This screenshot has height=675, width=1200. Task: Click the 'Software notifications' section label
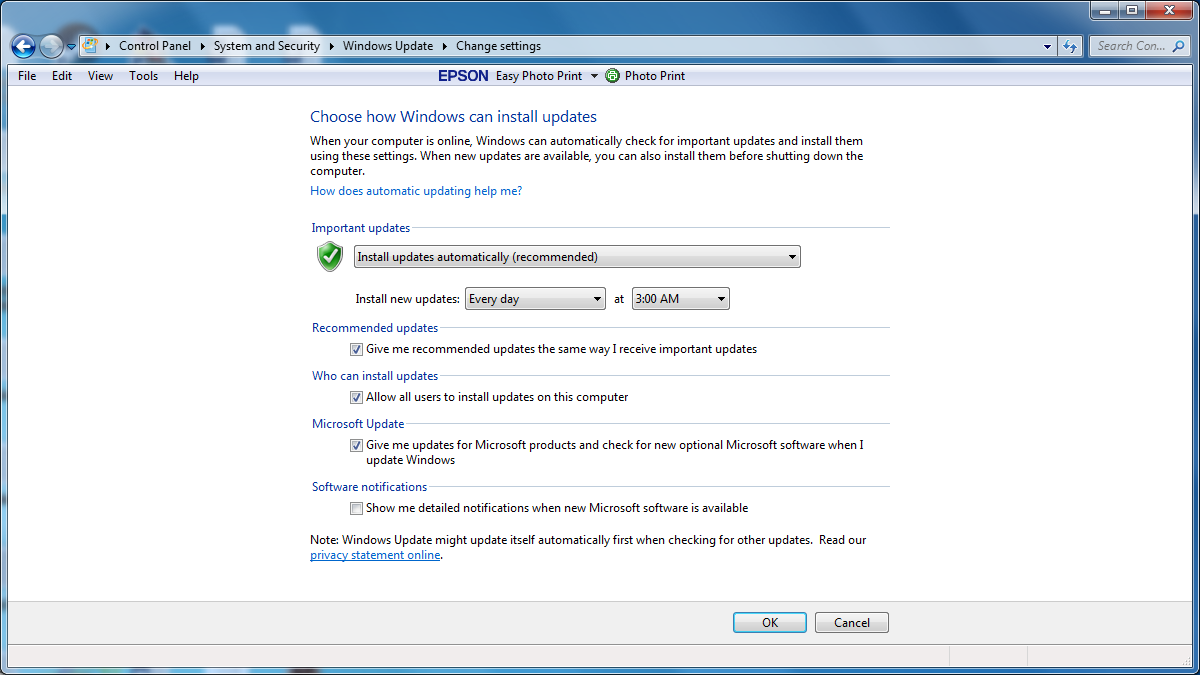point(369,487)
